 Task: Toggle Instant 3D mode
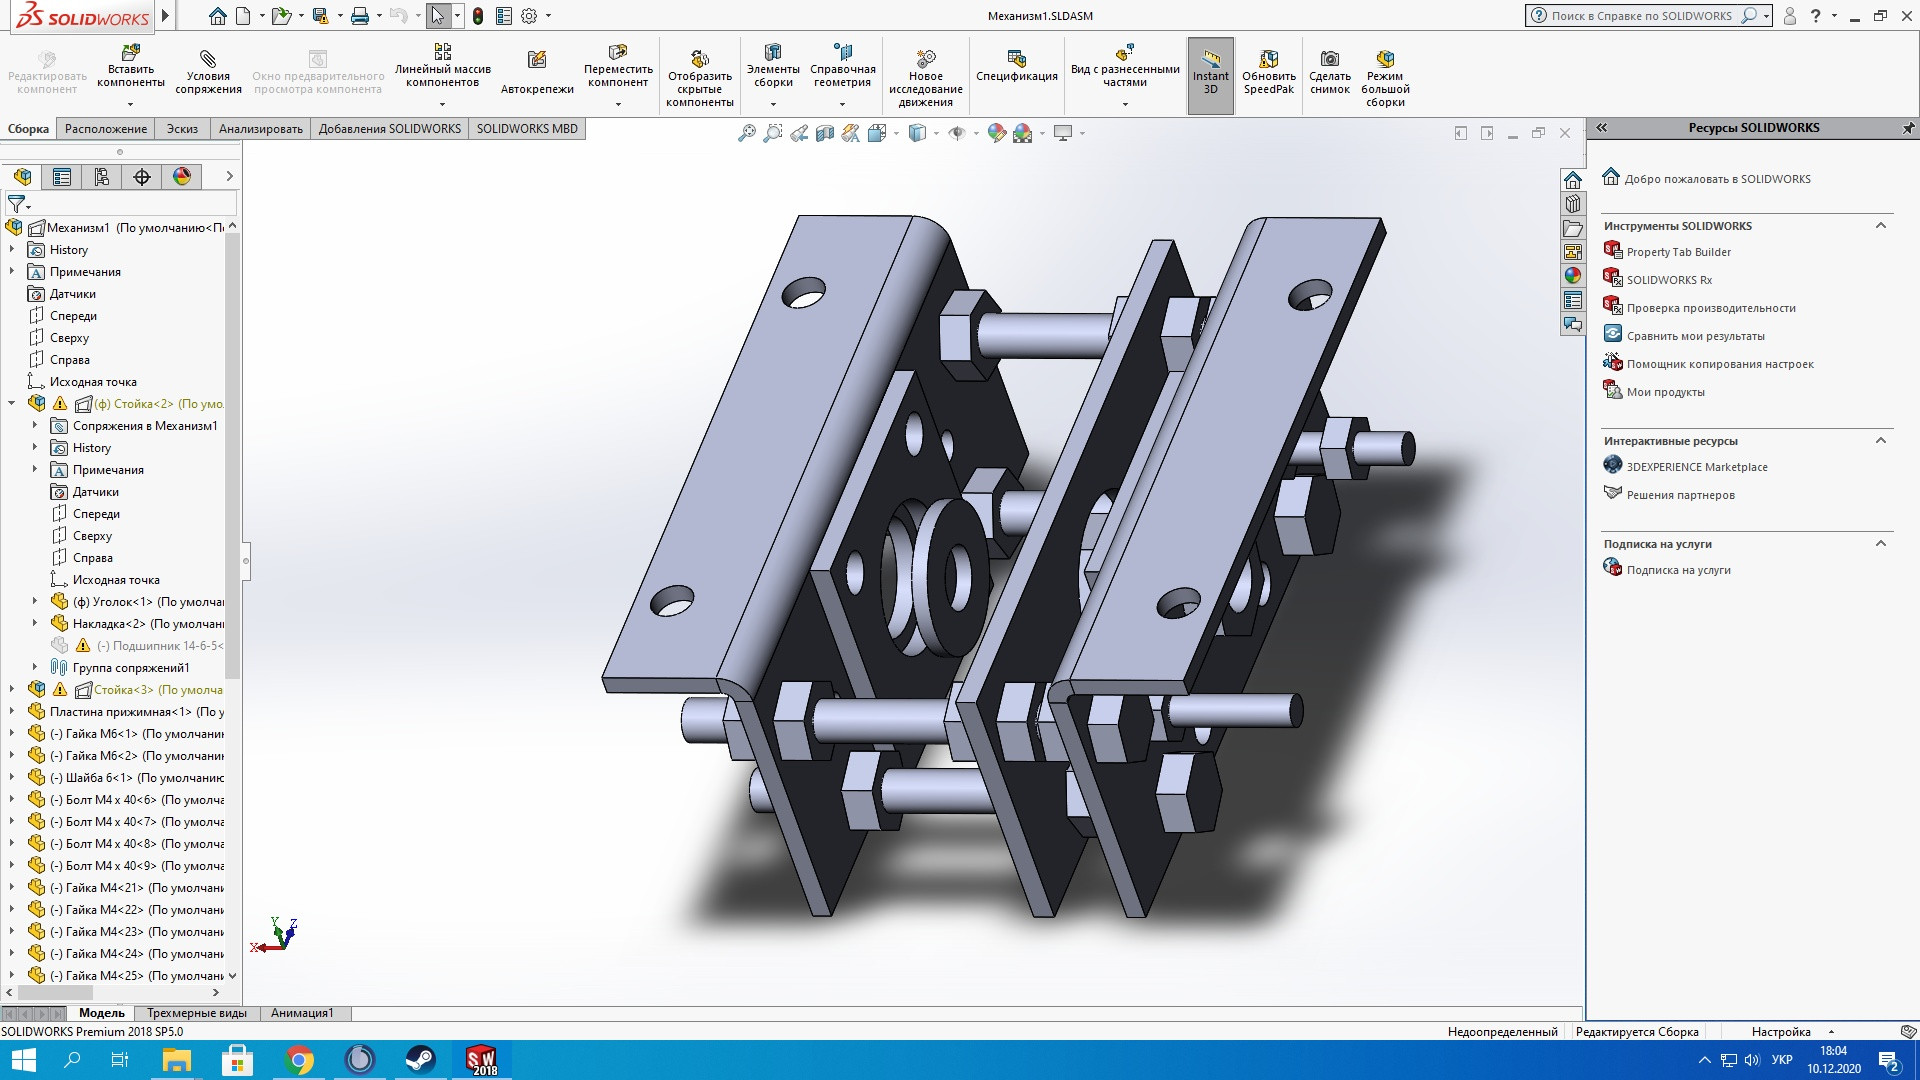1210,72
